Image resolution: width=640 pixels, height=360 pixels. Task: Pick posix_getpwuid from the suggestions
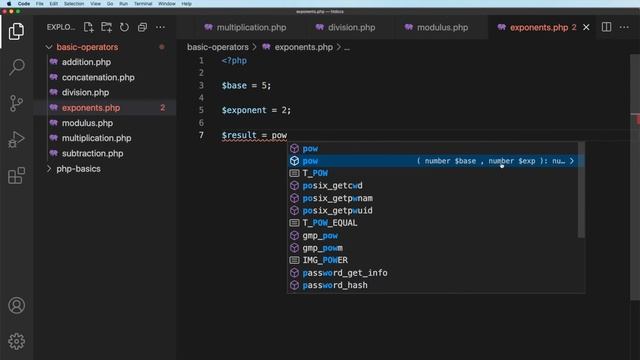[x=433, y=211]
